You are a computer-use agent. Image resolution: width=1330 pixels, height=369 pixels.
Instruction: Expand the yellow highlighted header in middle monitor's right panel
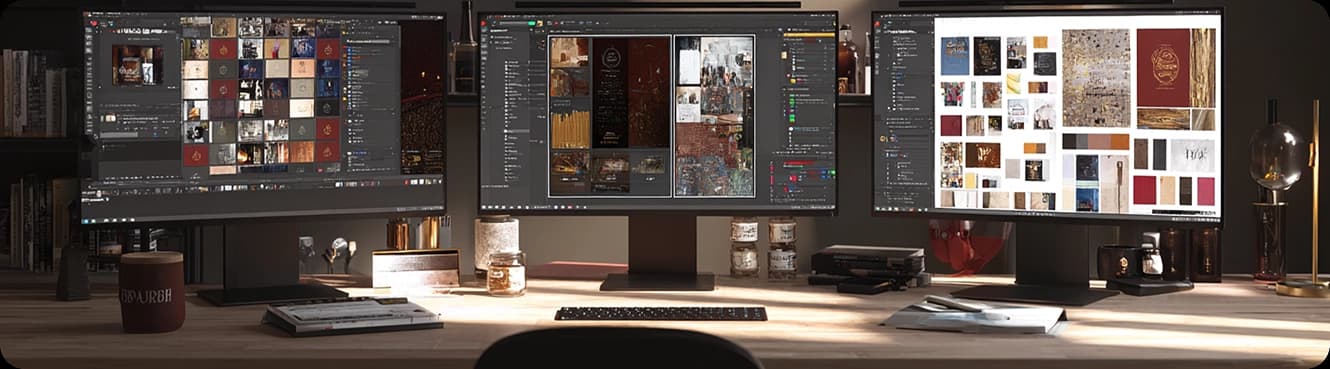click(809, 36)
